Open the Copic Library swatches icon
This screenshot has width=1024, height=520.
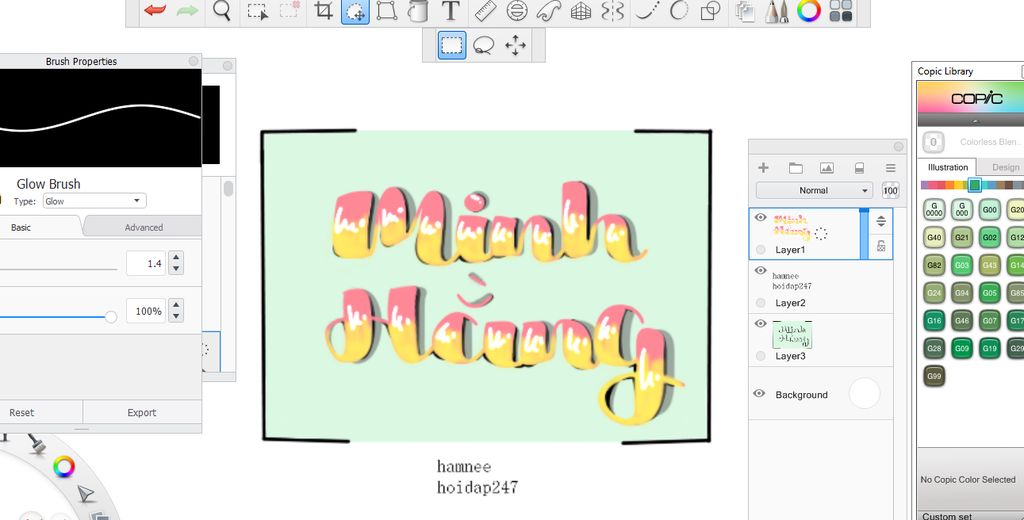tap(841, 10)
